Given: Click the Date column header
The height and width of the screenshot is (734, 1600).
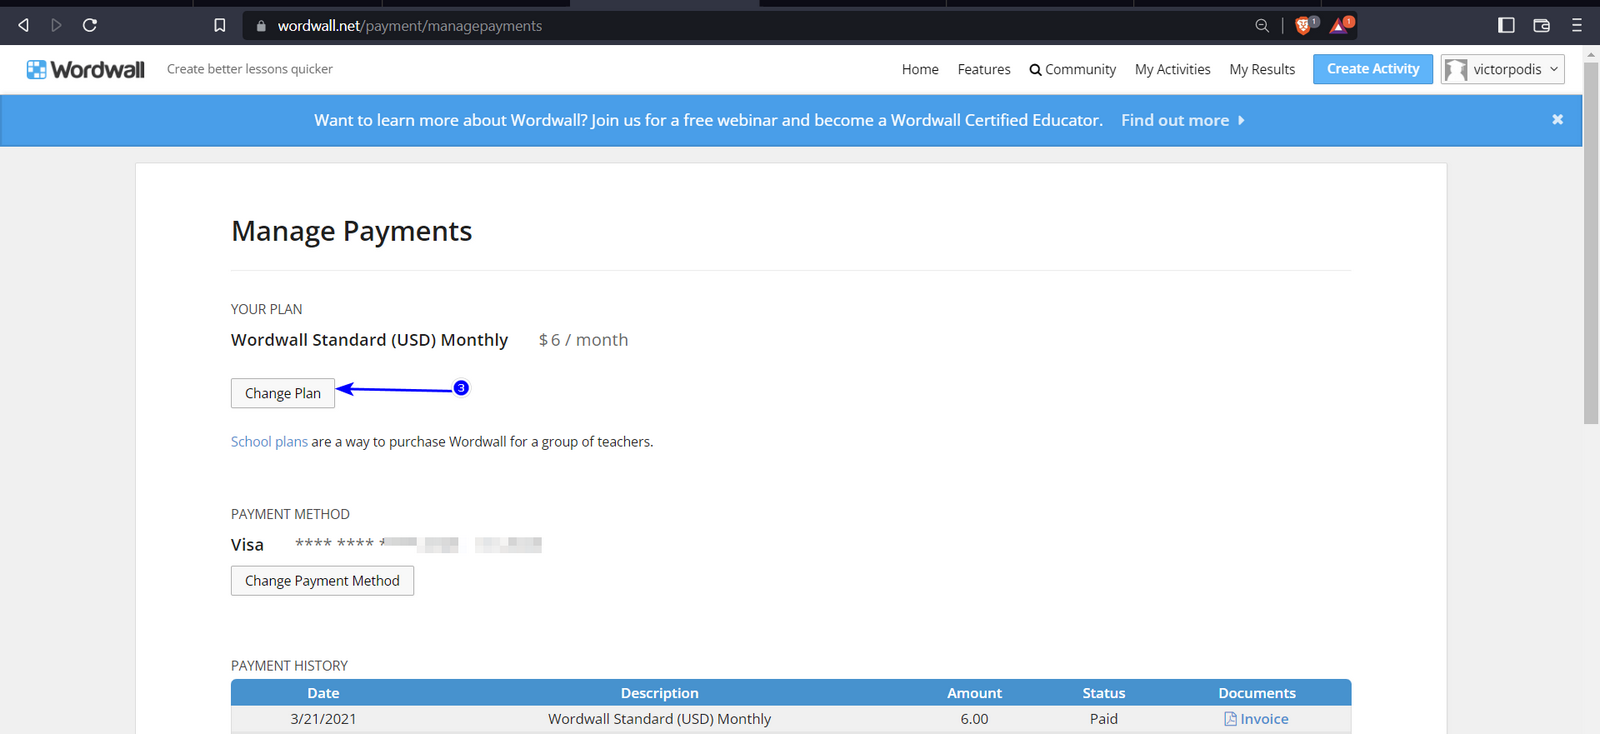Looking at the screenshot, I should click(323, 693).
